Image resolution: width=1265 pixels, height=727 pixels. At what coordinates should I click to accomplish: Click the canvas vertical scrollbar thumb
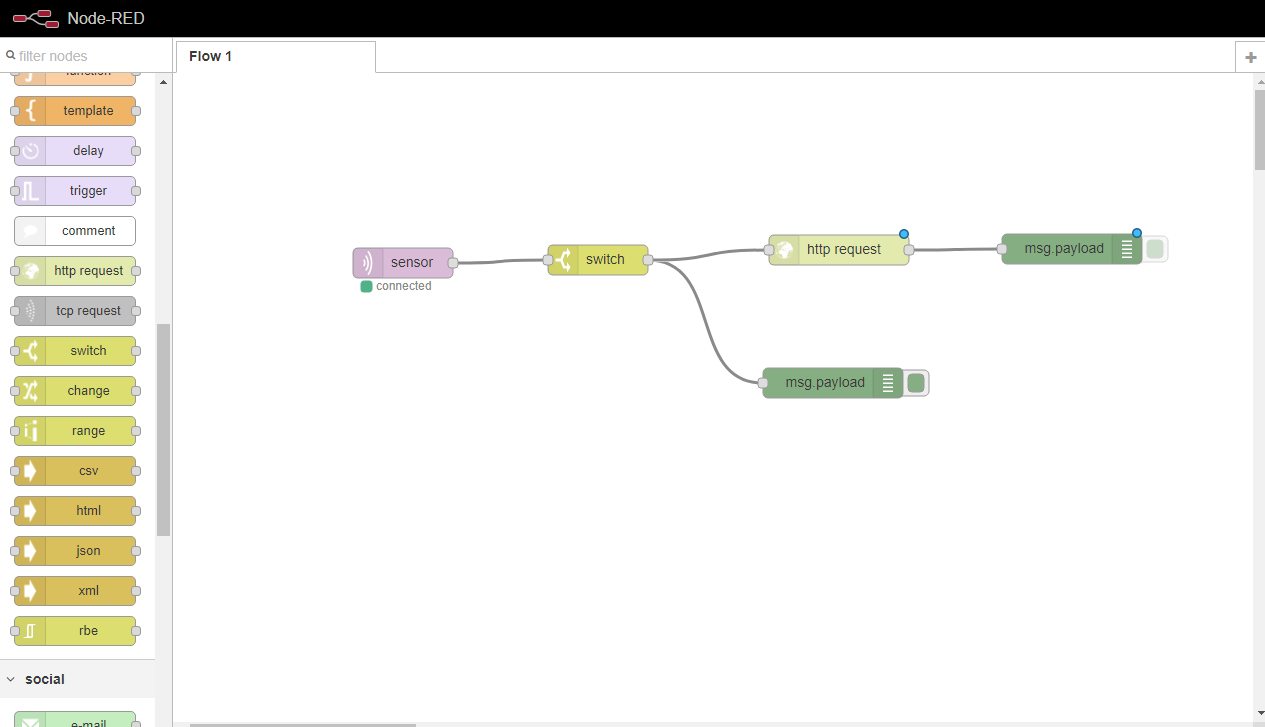(x=1259, y=130)
